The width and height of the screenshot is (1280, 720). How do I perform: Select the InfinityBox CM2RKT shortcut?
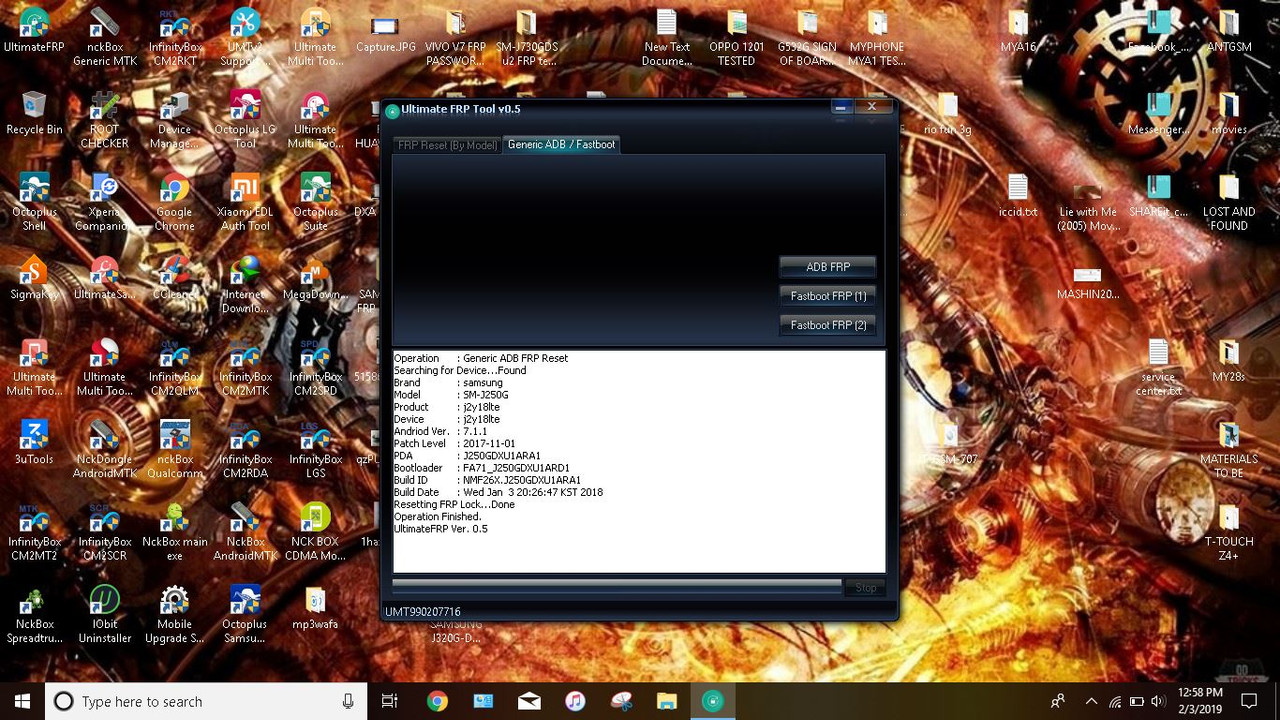(x=175, y=38)
